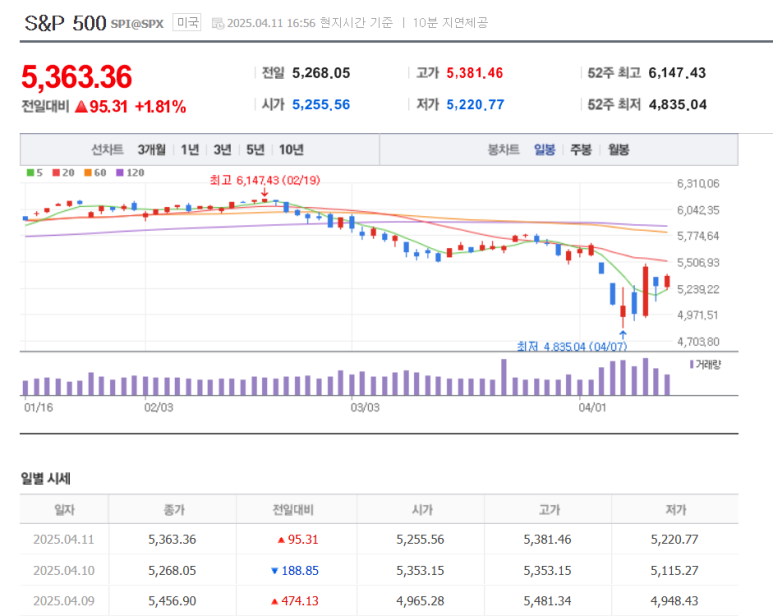This screenshot has height=616, width=773.
Task: Click the 최저 4,835.04 (04/07) chart marker
Action: 572,346
